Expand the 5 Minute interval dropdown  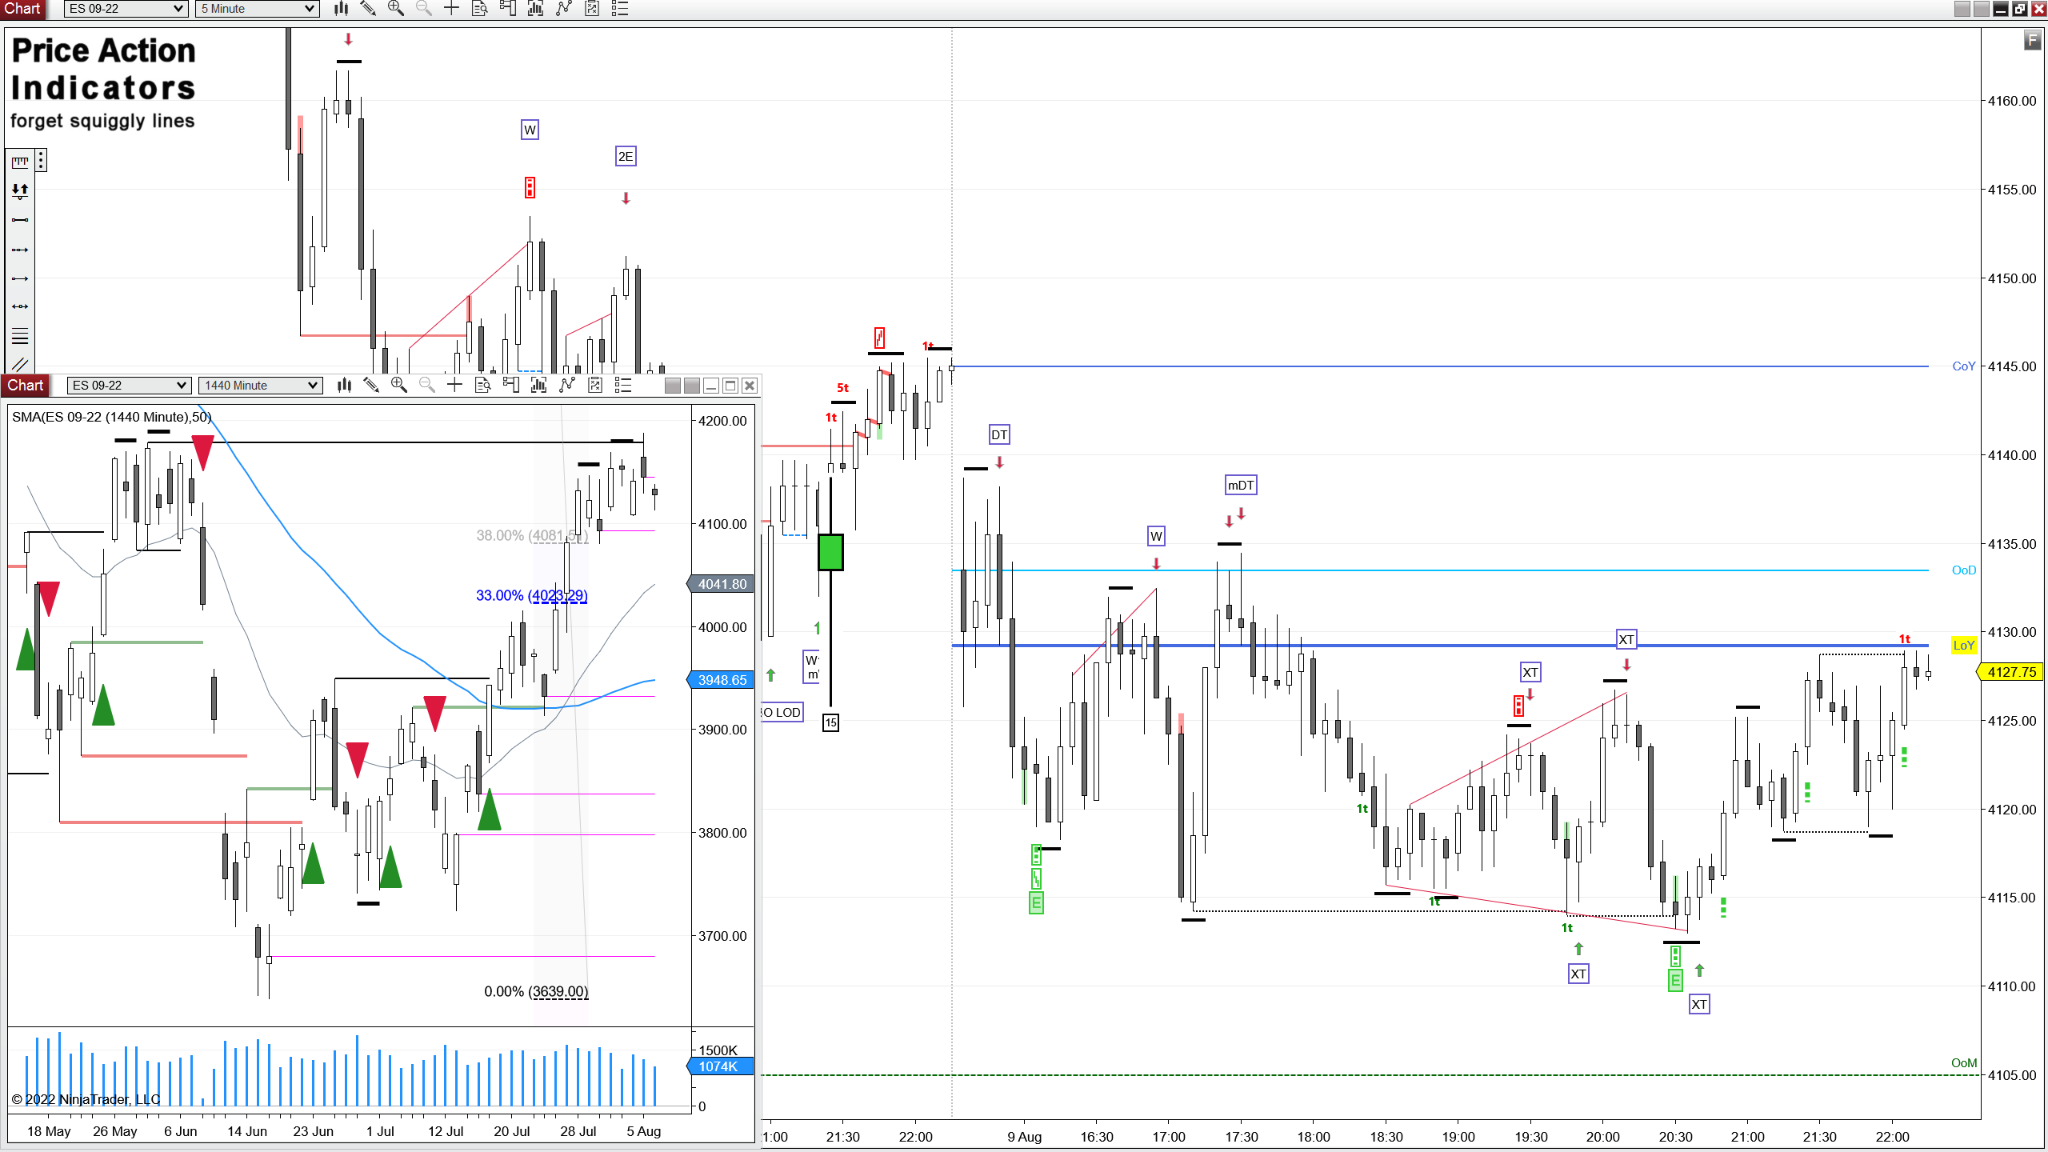[258, 9]
